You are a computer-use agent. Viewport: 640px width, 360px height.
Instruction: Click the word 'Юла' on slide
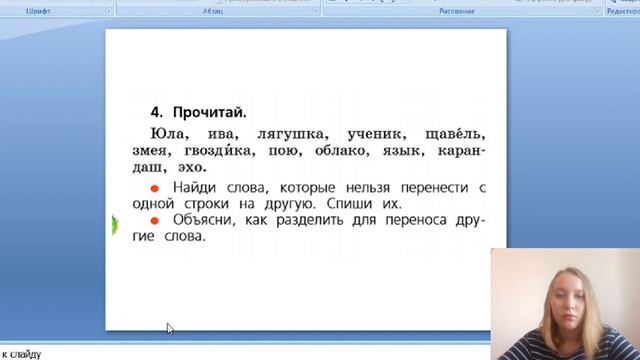point(167,134)
